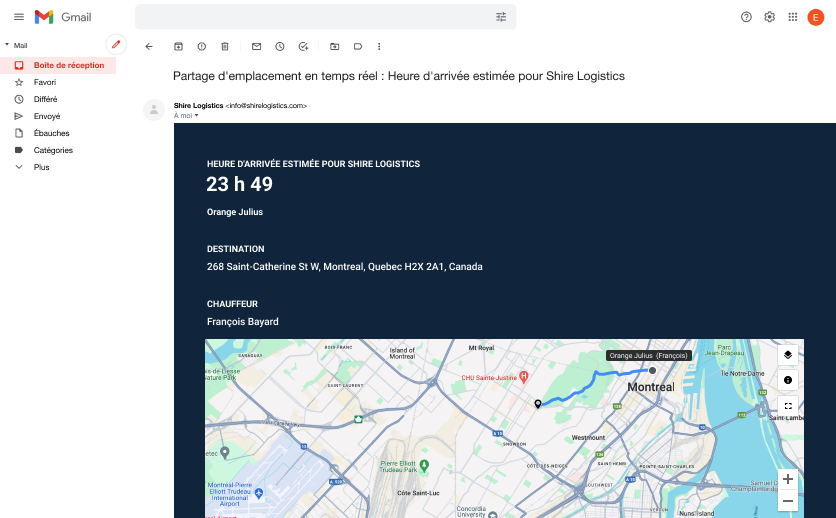The height and width of the screenshot is (518, 836).
Task: Snooze this email with clock icon
Action: (280, 46)
